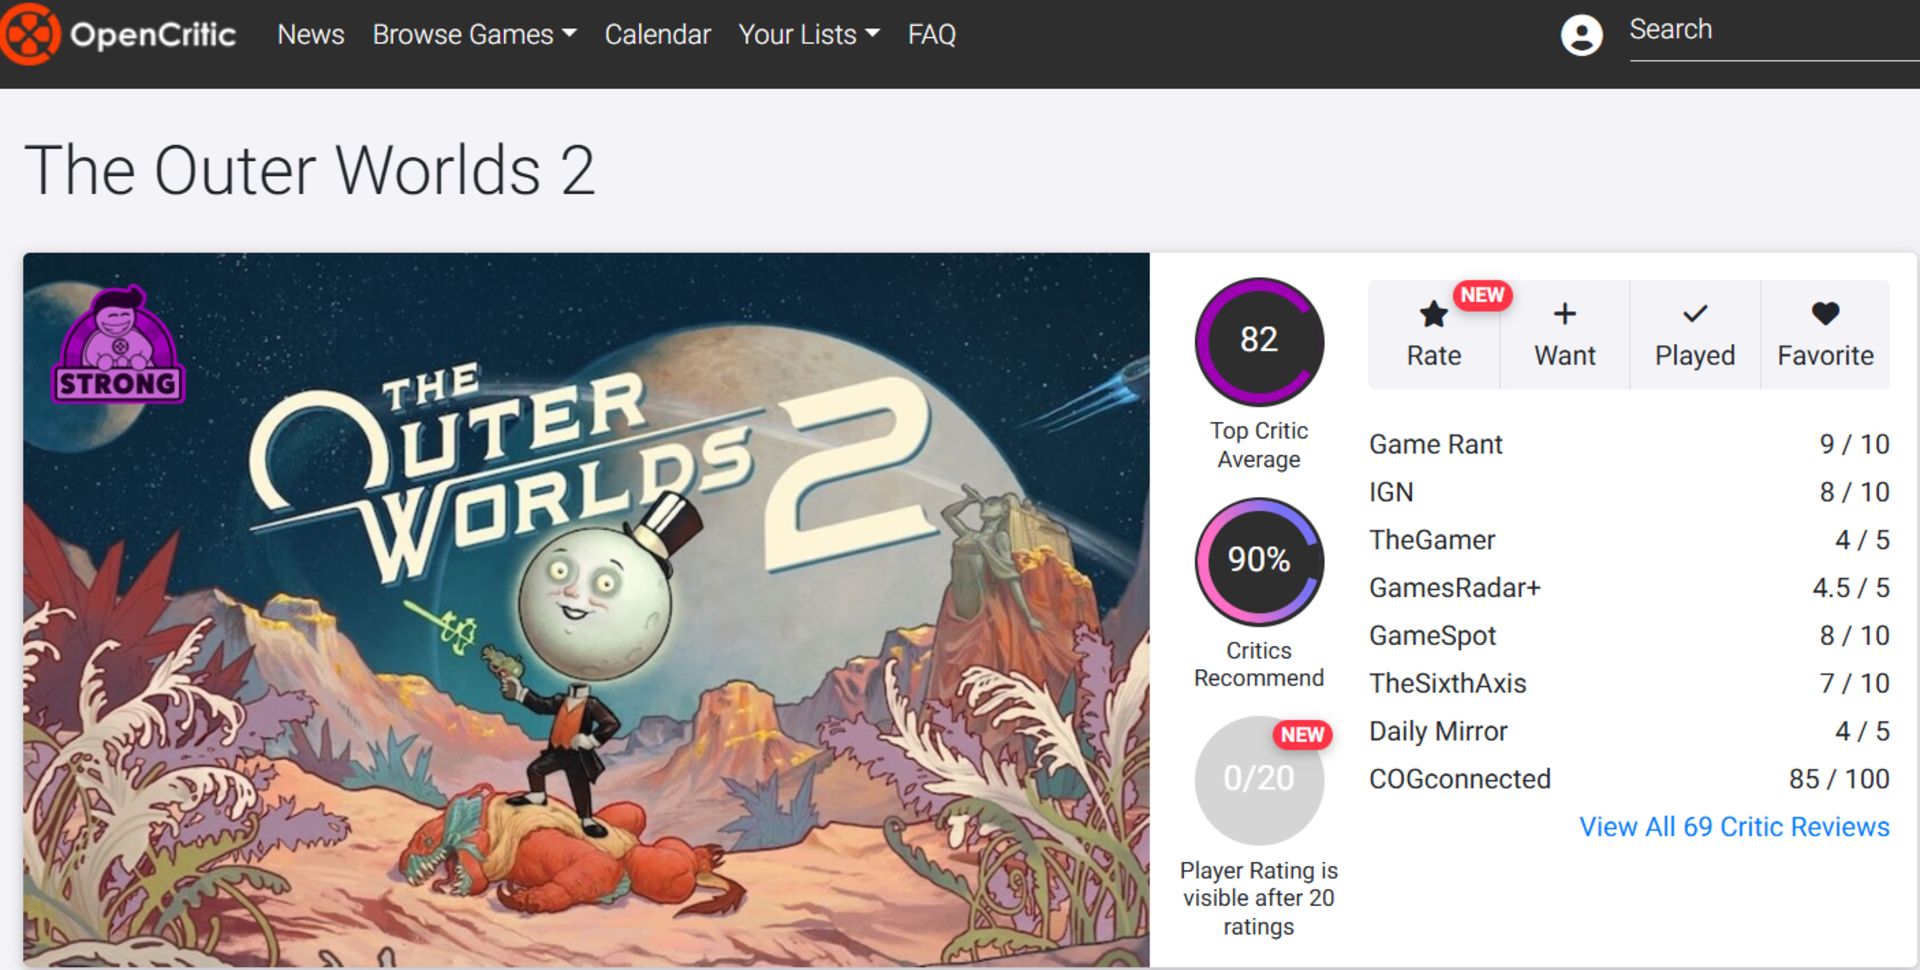The image size is (1920, 970).
Task: Click the purple Strong rating badge
Action: tap(118, 347)
